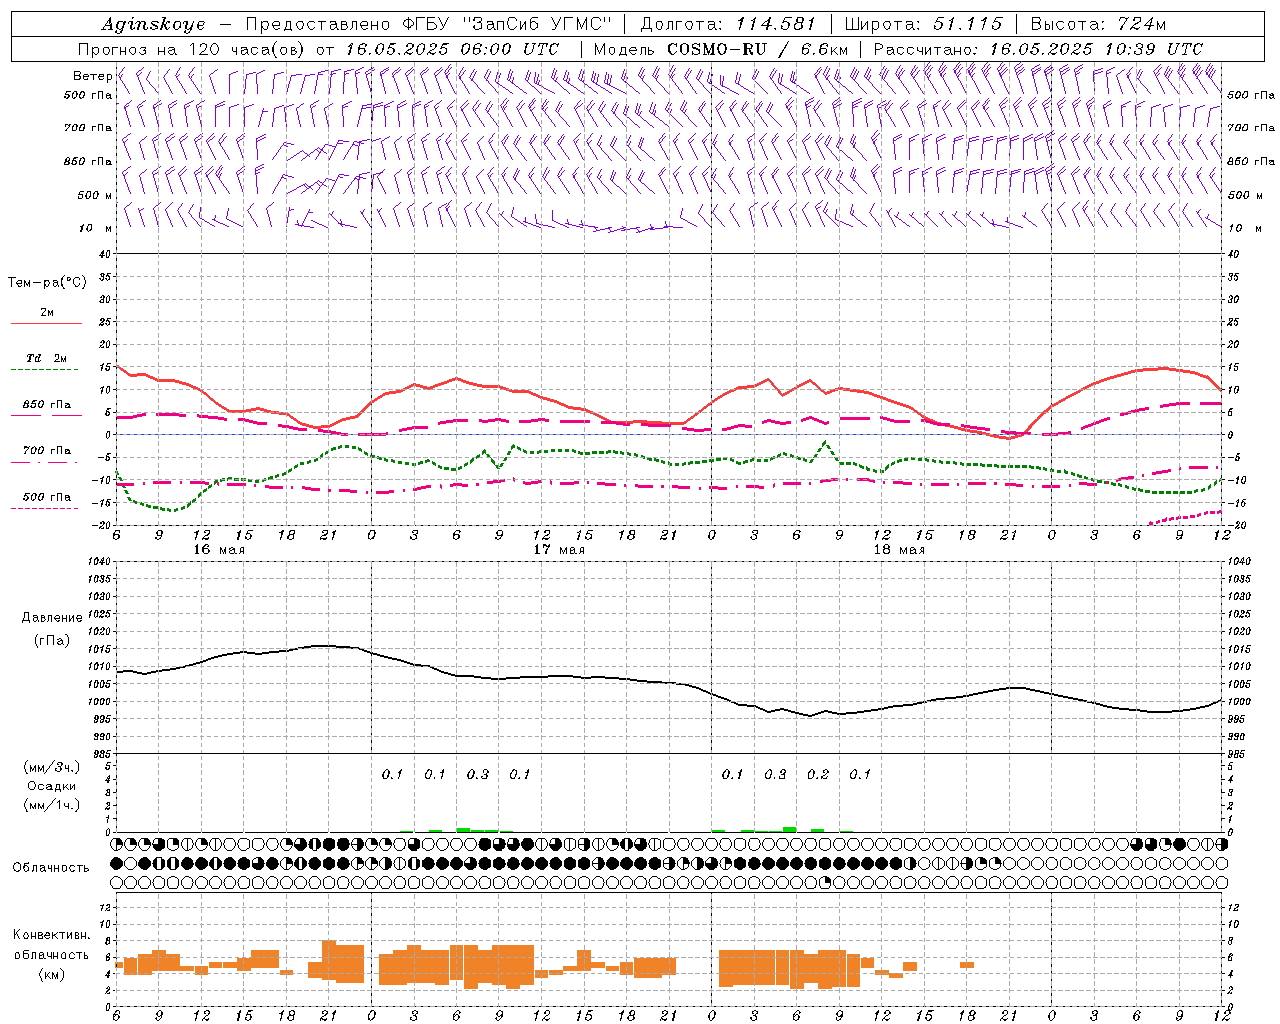Click the '(мм/1ч.)' hourly precipitation unit label

52,805
